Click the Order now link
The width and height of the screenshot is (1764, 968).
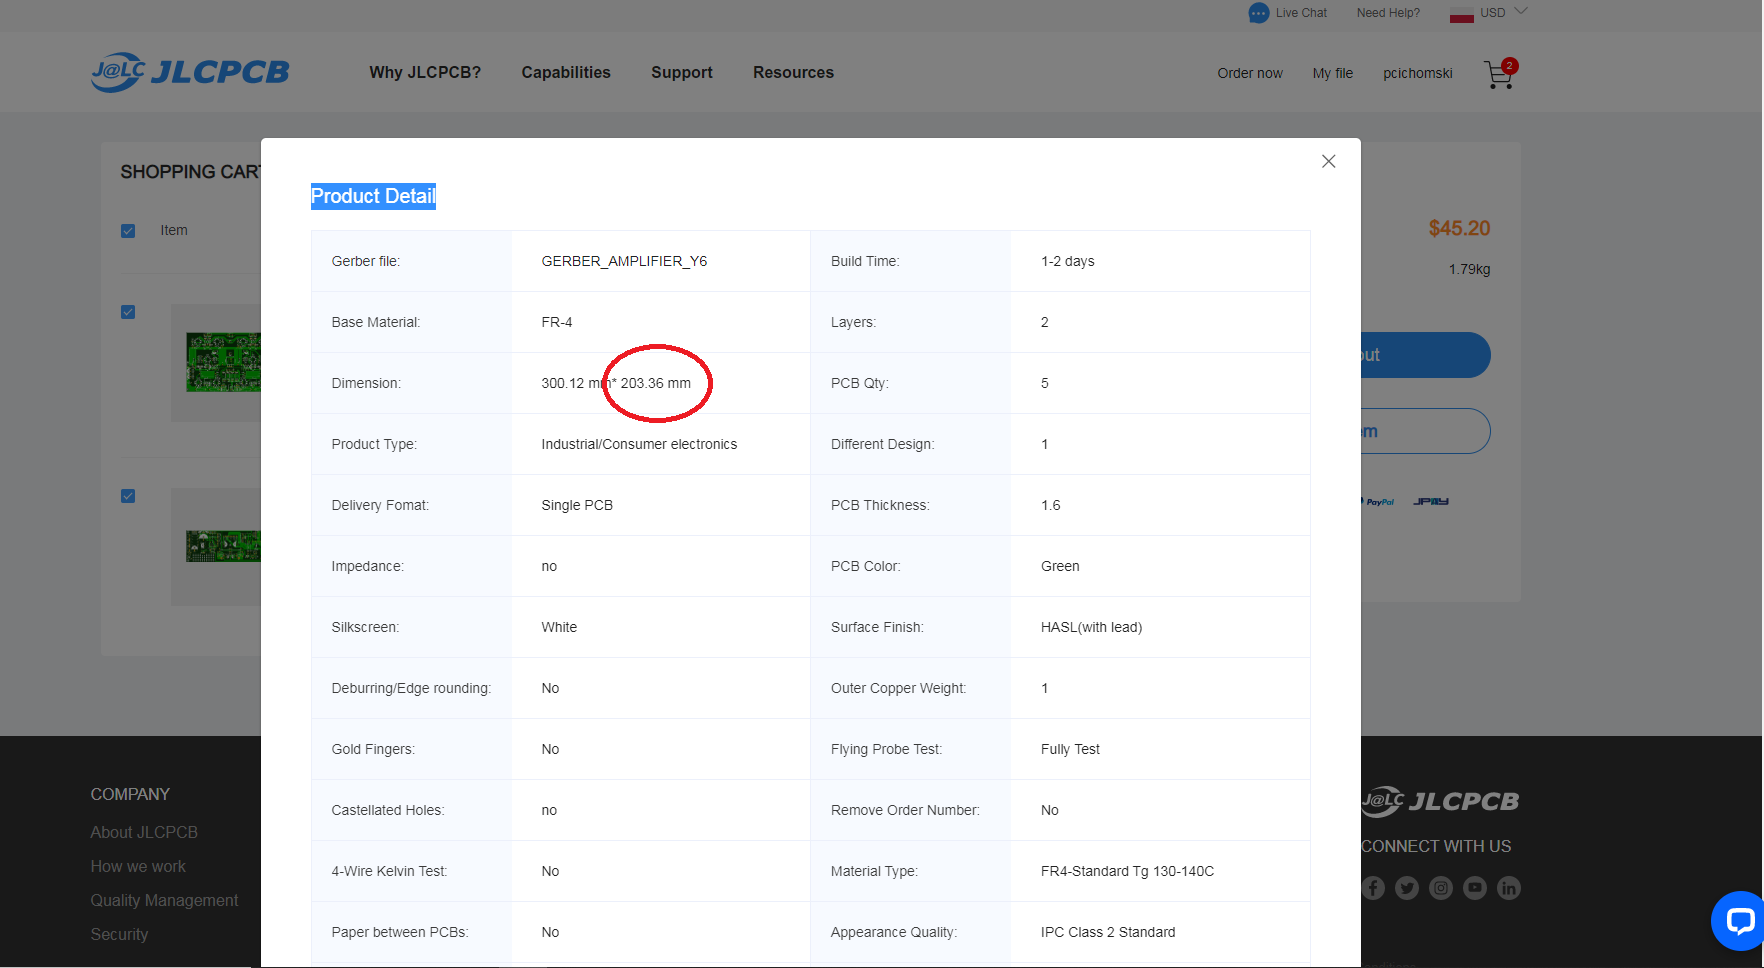point(1250,73)
